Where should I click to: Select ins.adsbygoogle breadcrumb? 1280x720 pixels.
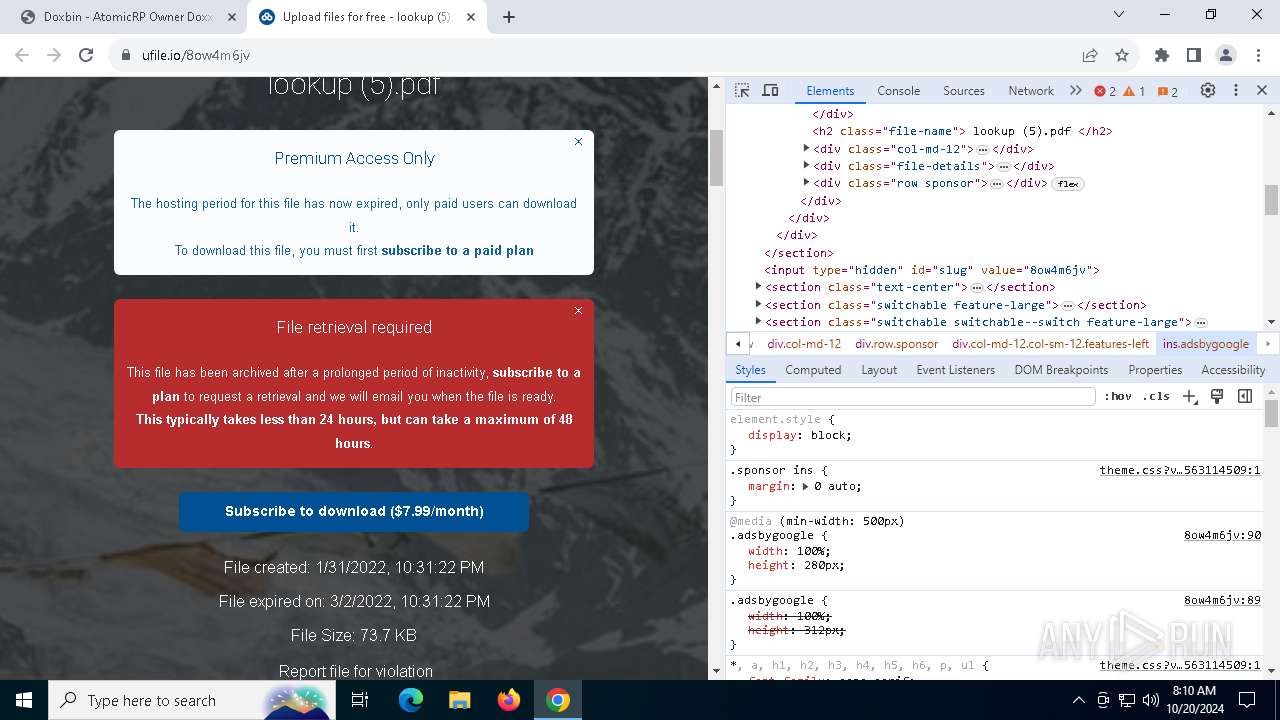point(1205,343)
